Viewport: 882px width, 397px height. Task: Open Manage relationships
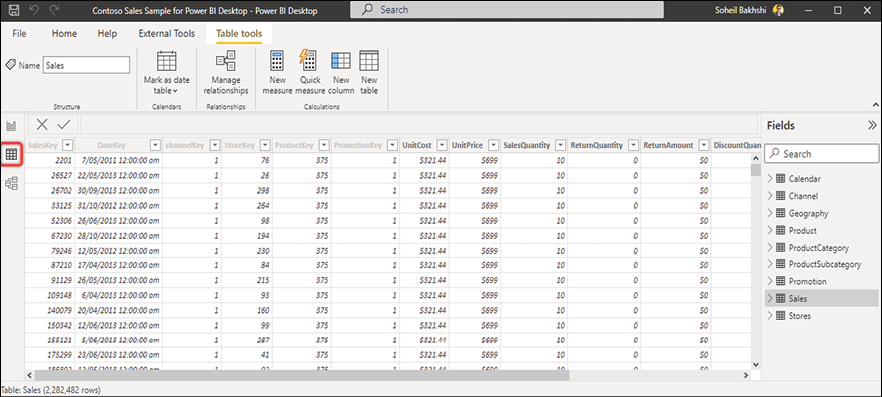point(226,73)
